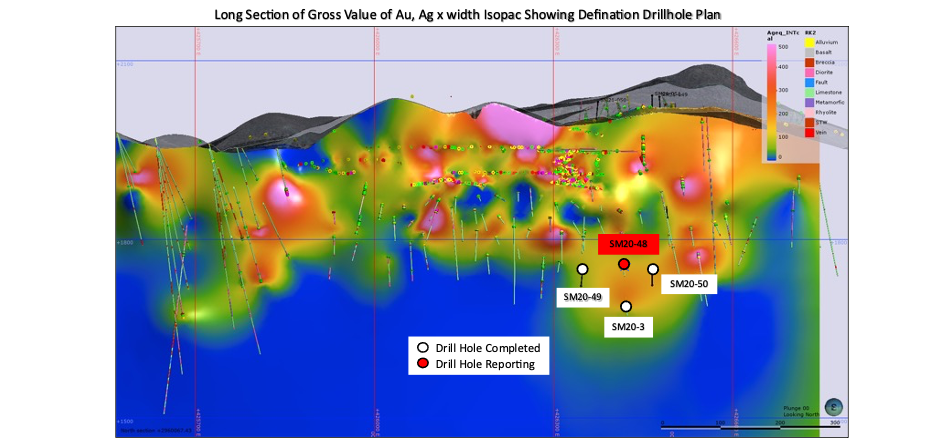Click the red SM20-48 drill hole marker
This screenshot has width=936, height=438.
[624, 264]
